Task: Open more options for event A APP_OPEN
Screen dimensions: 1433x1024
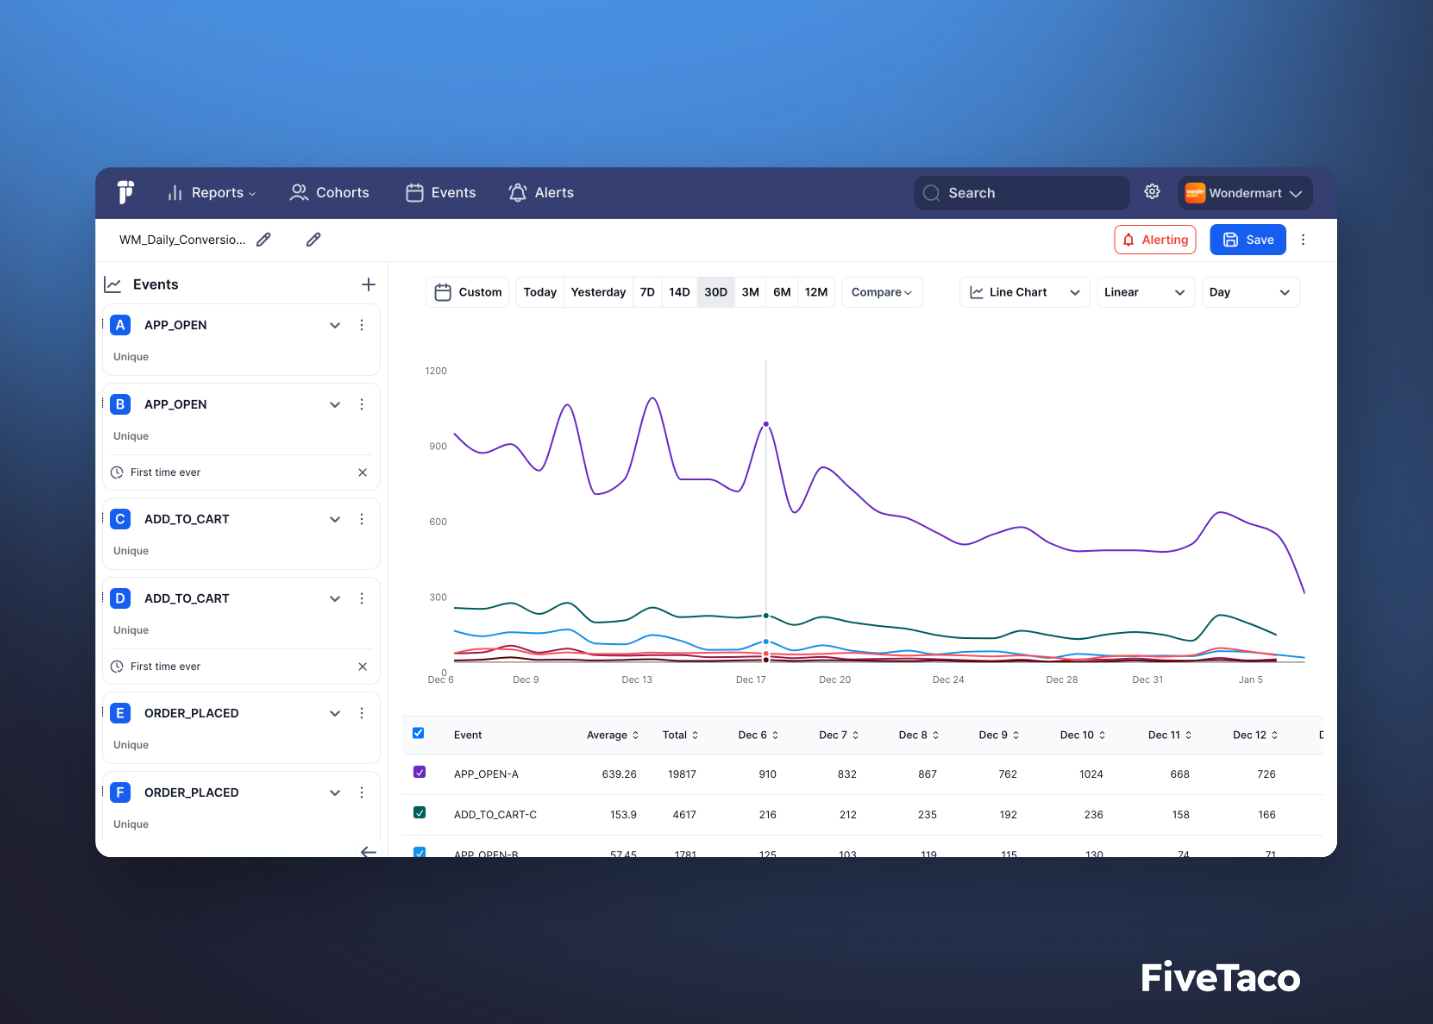Action: [362, 325]
